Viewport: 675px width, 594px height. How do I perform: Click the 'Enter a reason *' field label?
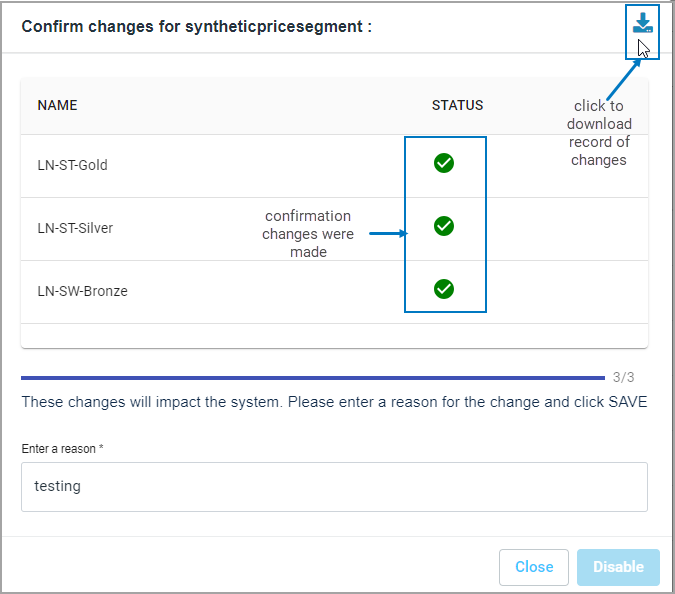(62, 449)
